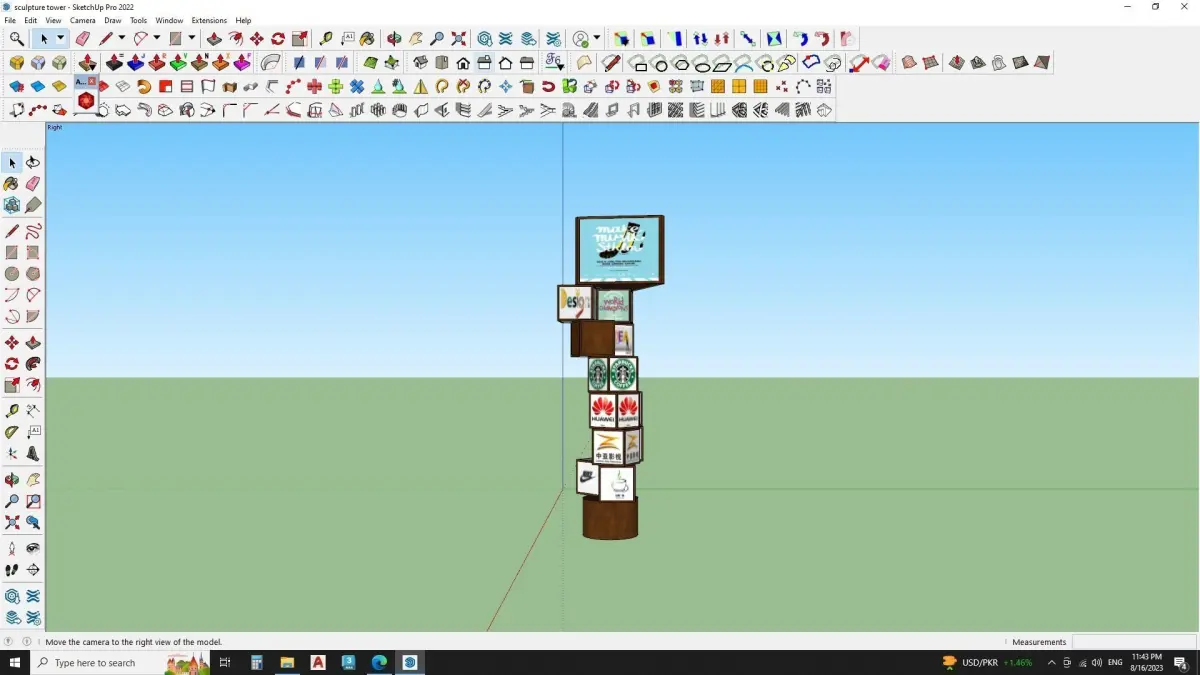Select the Circle tool in left palette
This screenshot has width=1200, height=675.
click(12, 274)
